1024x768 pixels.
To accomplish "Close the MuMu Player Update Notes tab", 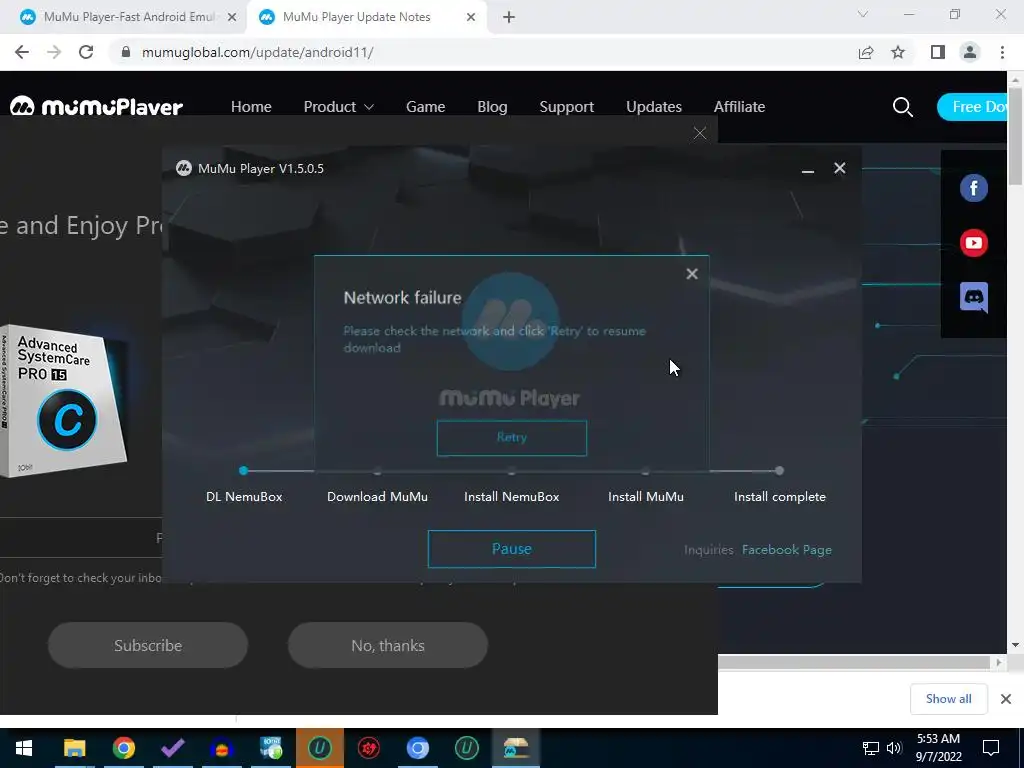I will point(471,17).
